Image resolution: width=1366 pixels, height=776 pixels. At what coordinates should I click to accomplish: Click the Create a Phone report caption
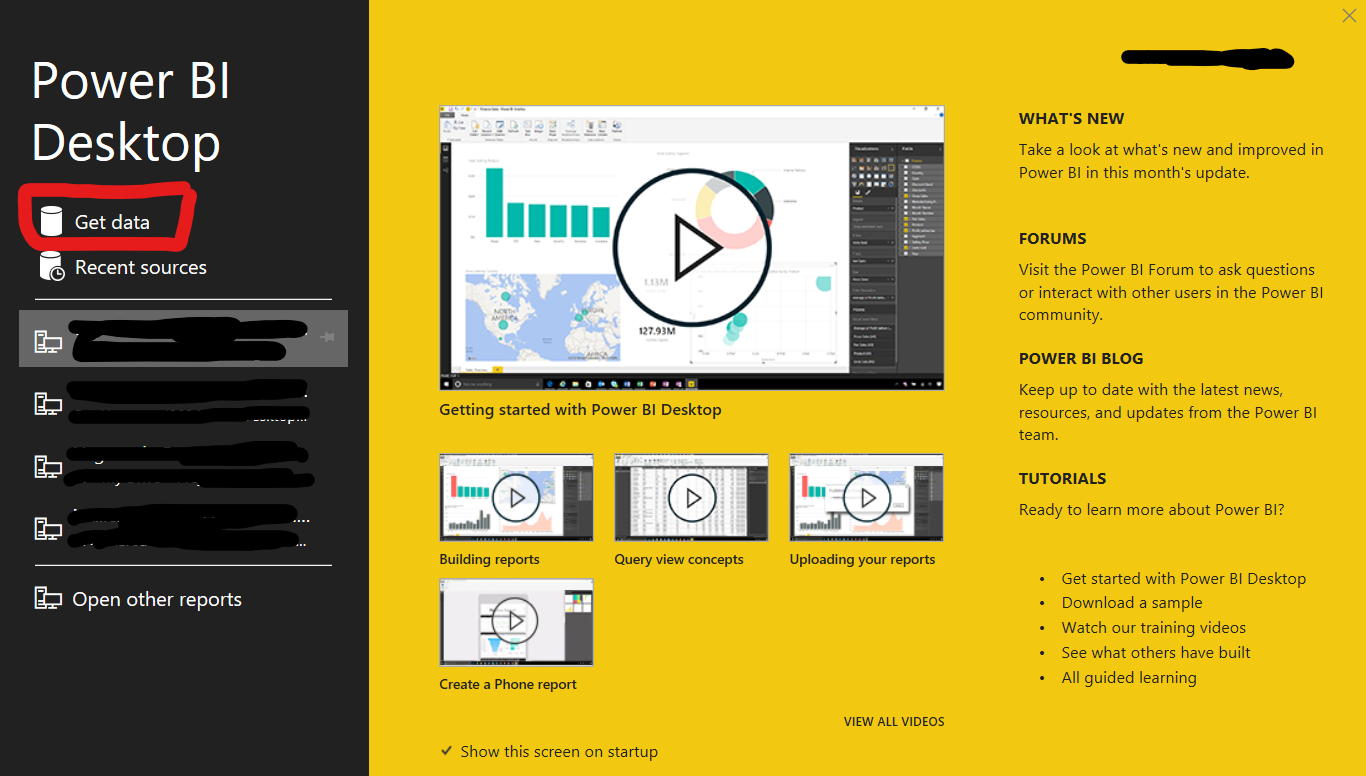click(508, 685)
